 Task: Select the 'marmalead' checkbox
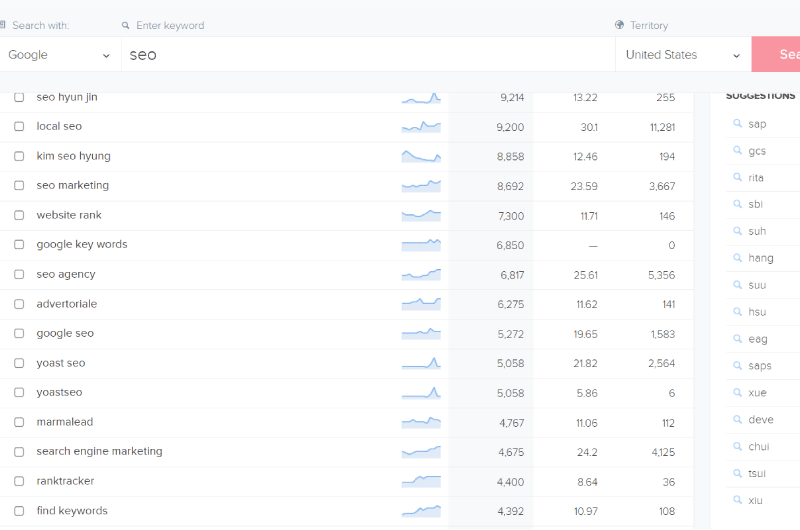19,422
